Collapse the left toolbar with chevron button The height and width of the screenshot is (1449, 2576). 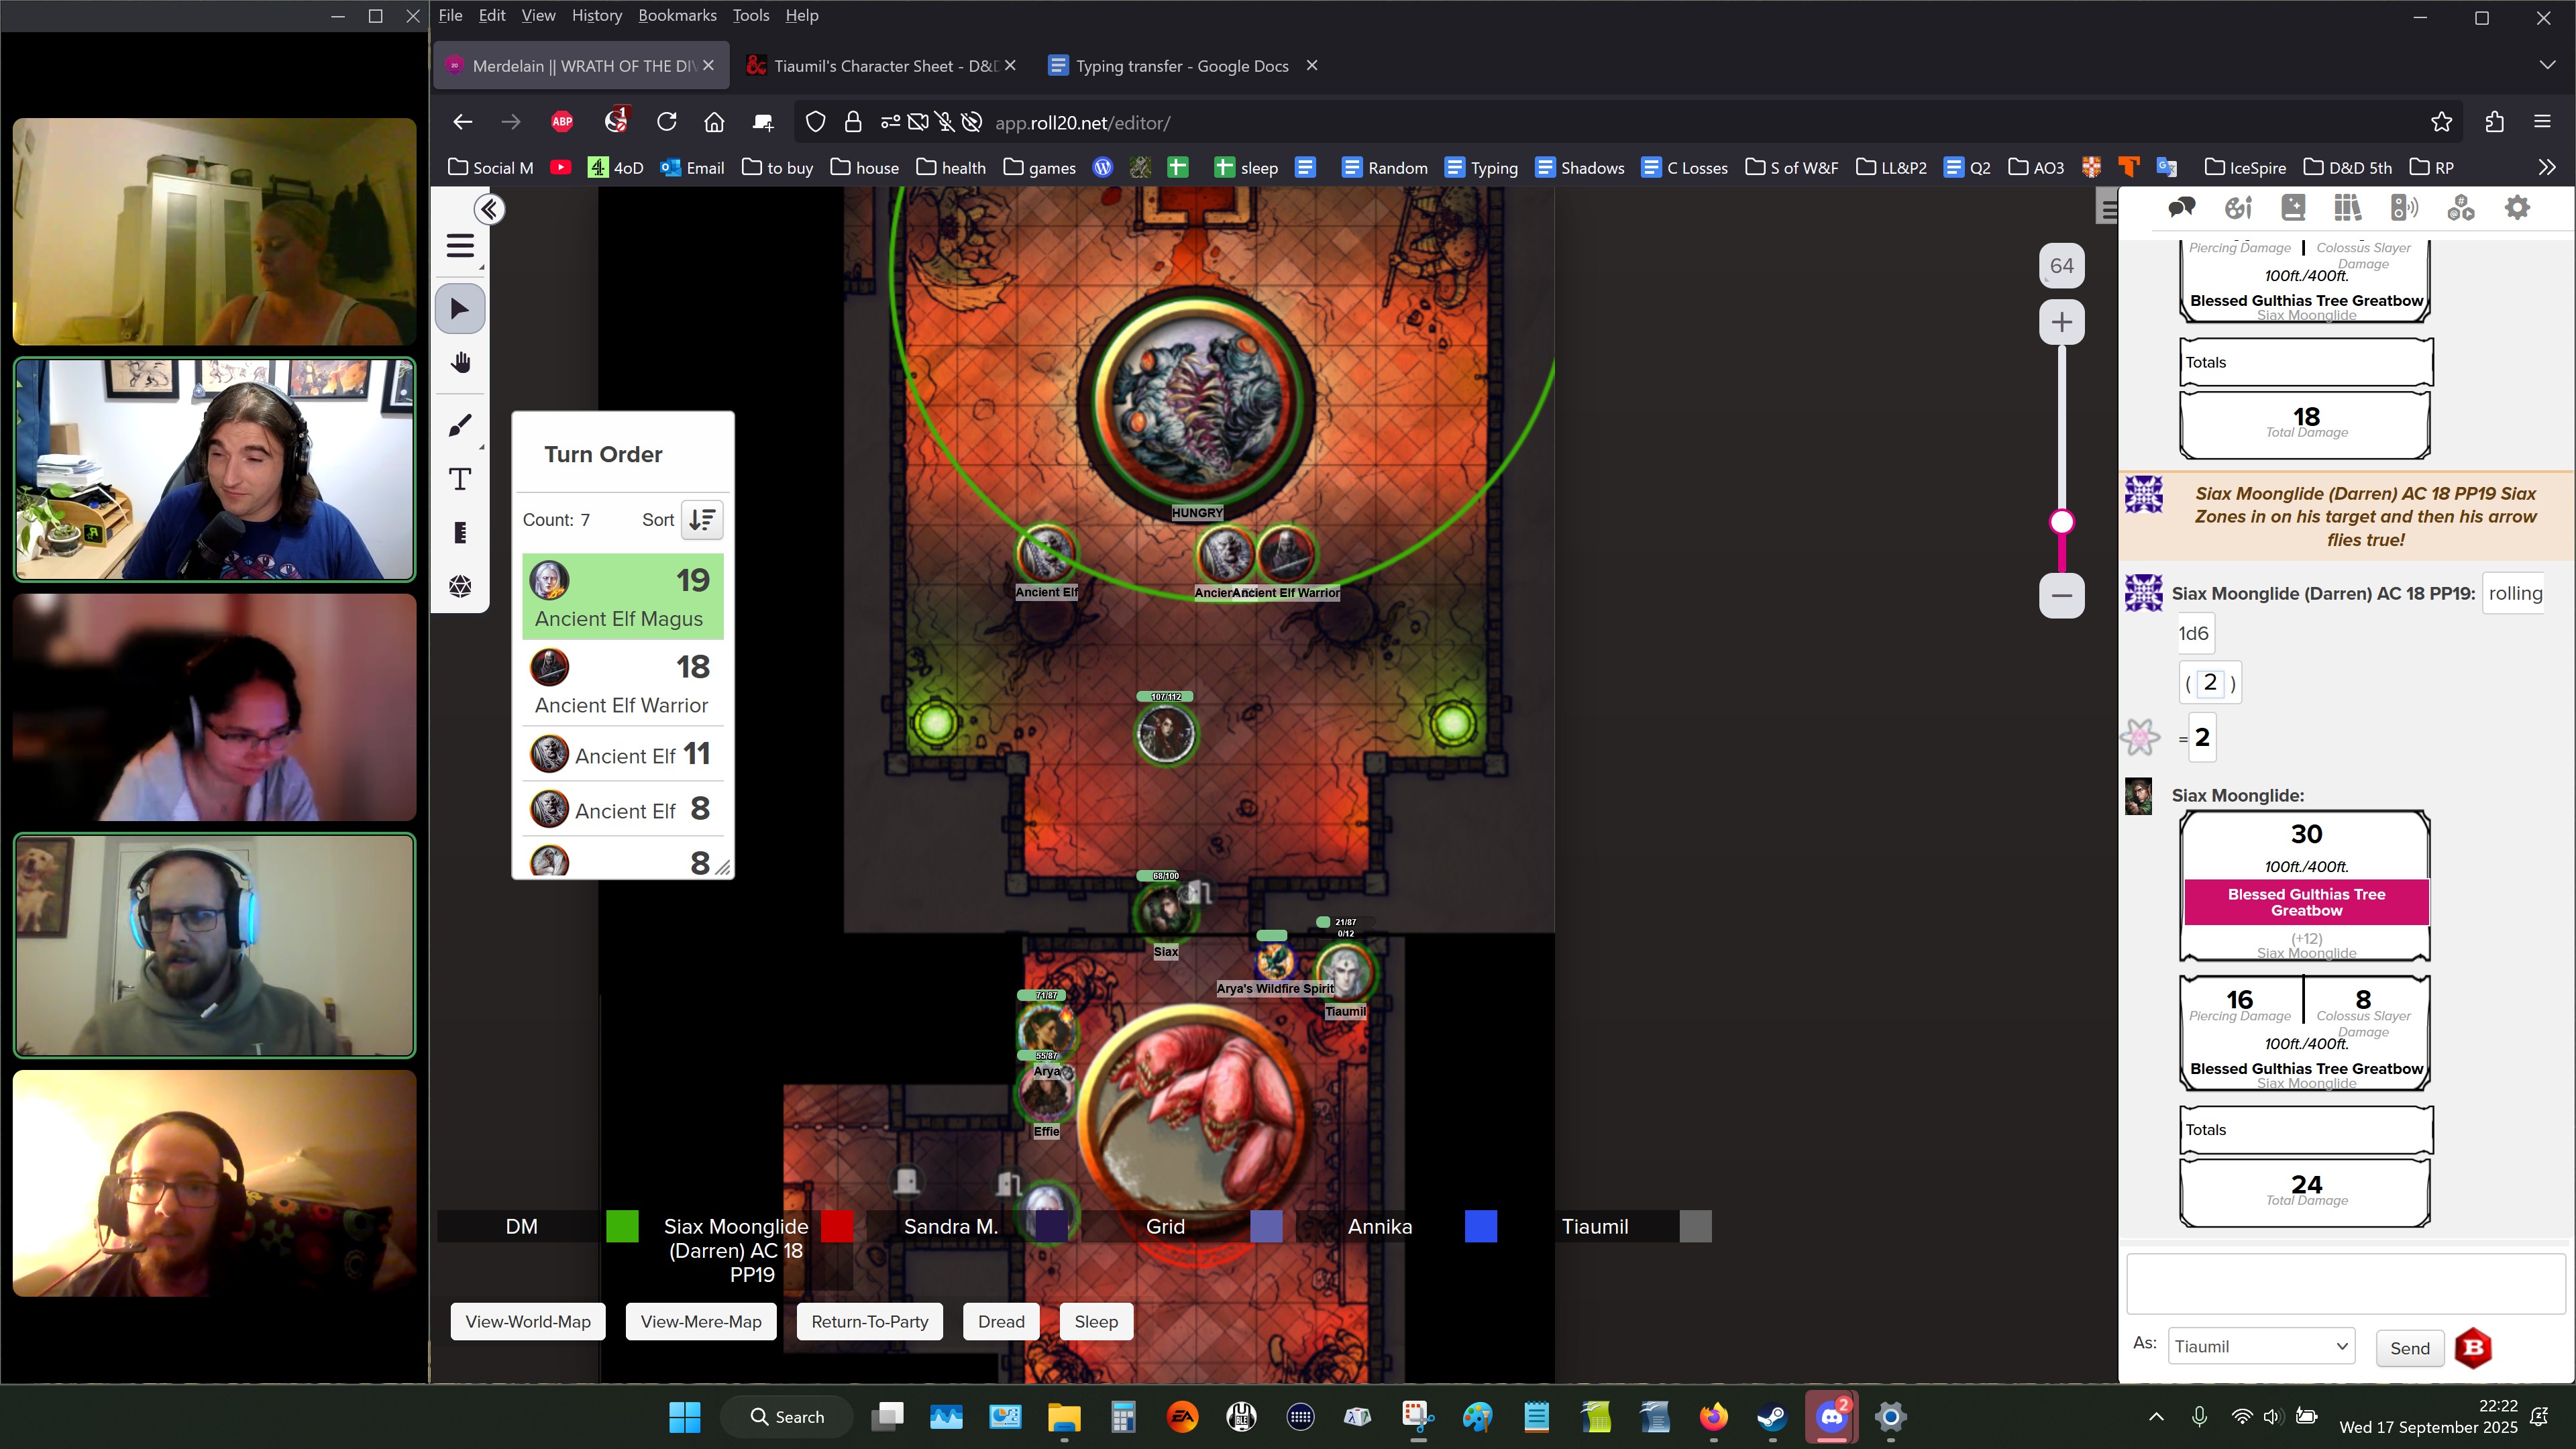tap(489, 209)
